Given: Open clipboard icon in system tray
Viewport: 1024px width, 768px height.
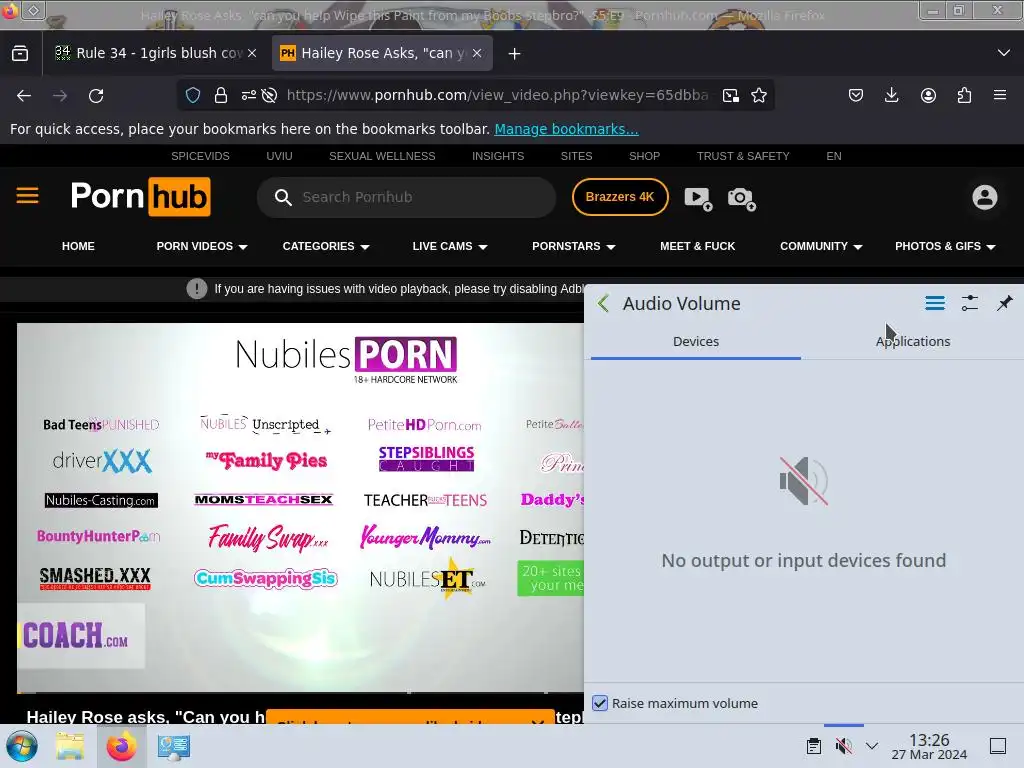Looking at the screenshot, I should click(x=814, y=746).
